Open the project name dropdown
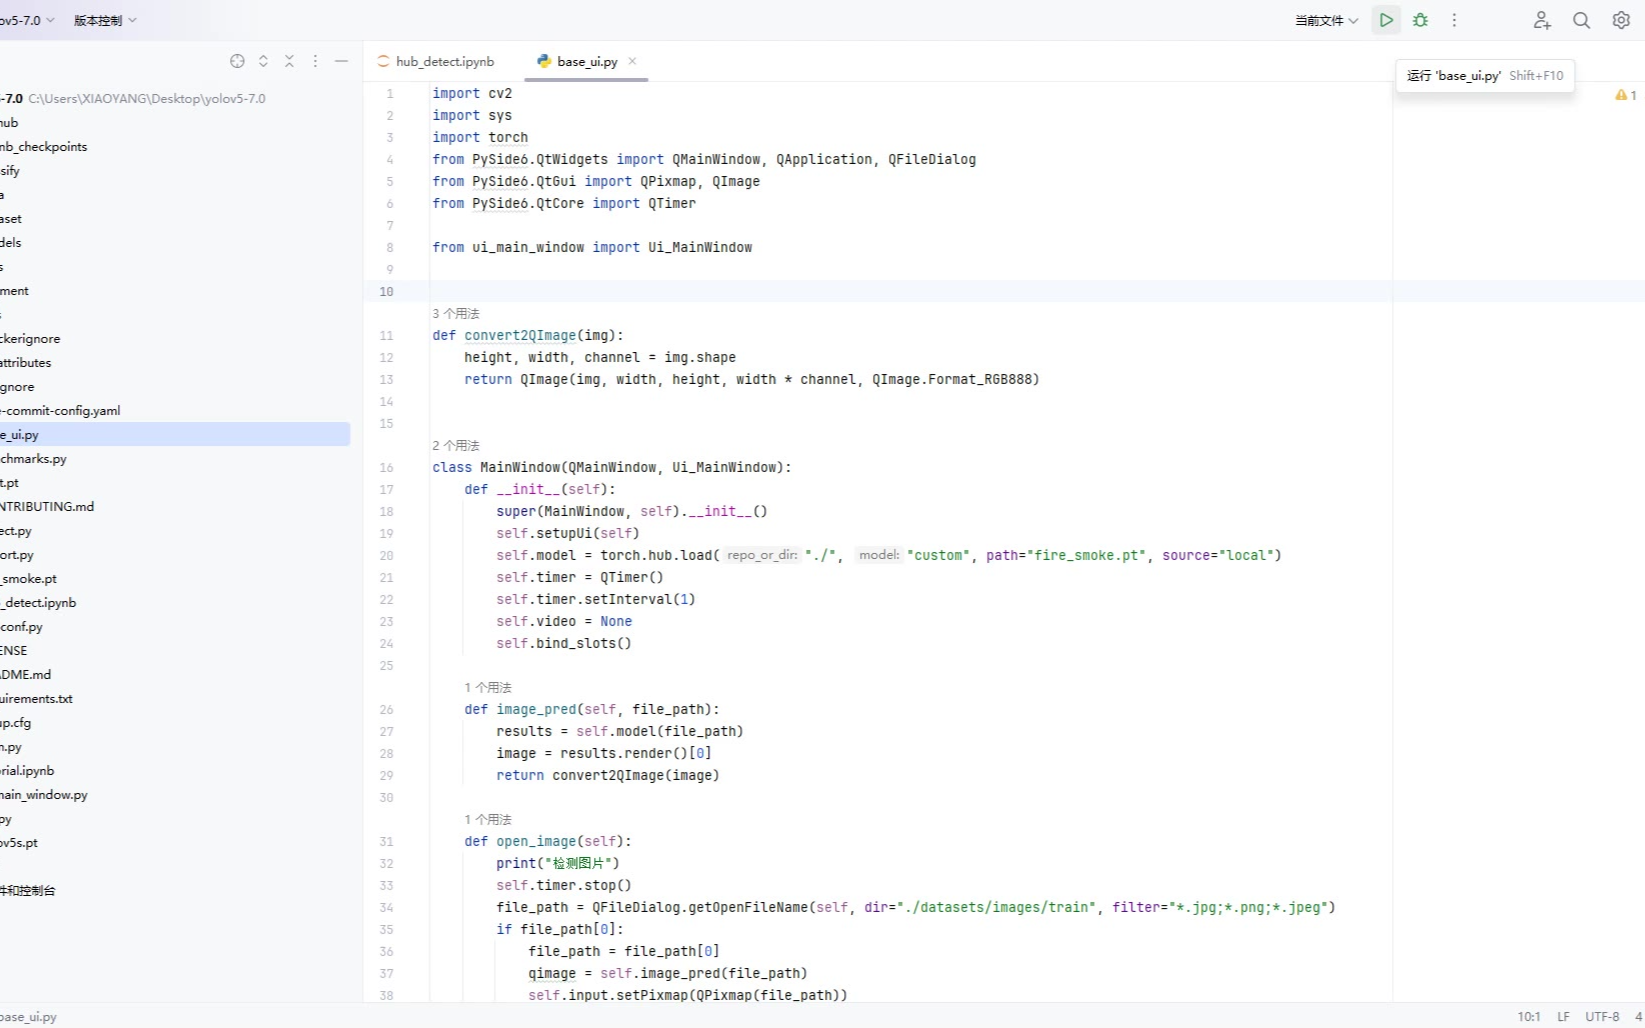This screenshot has width=1645, height=1028. (27, 20)
